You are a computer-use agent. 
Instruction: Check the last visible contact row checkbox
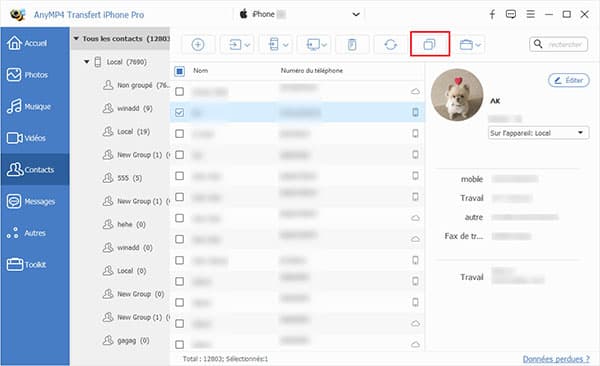tap(179, 345)
